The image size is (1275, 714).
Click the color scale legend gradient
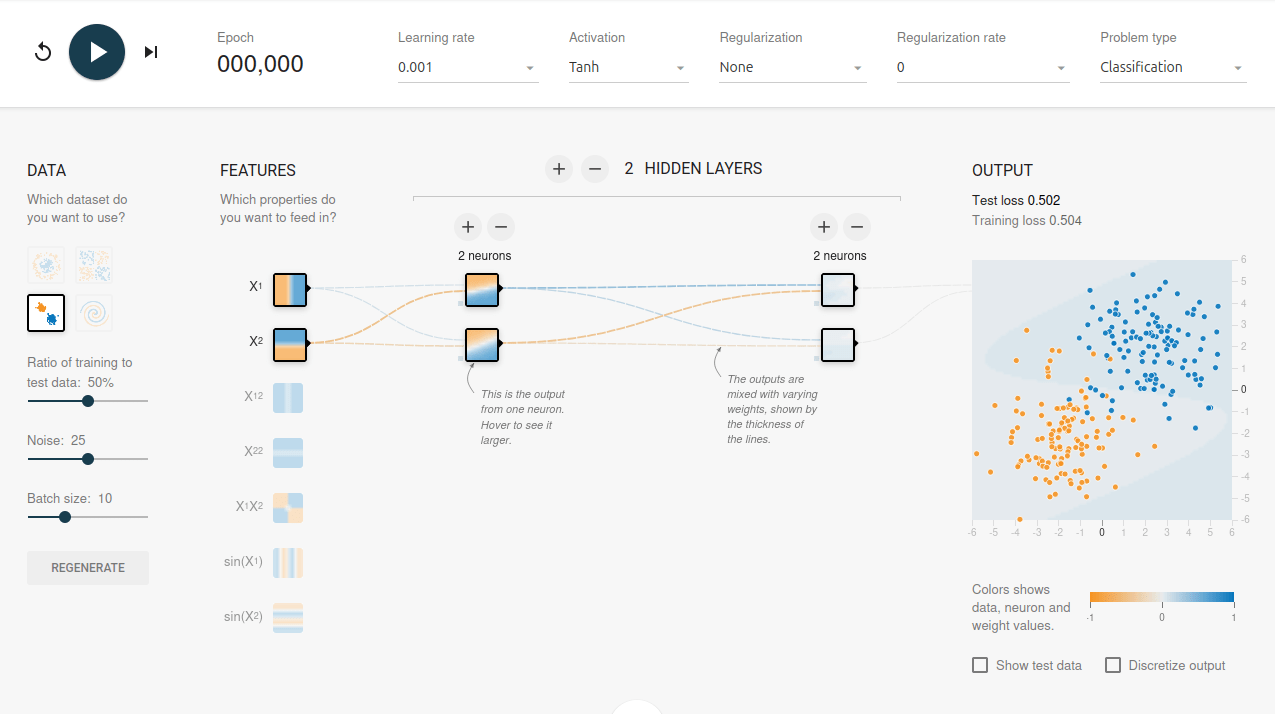point(1162,598)
